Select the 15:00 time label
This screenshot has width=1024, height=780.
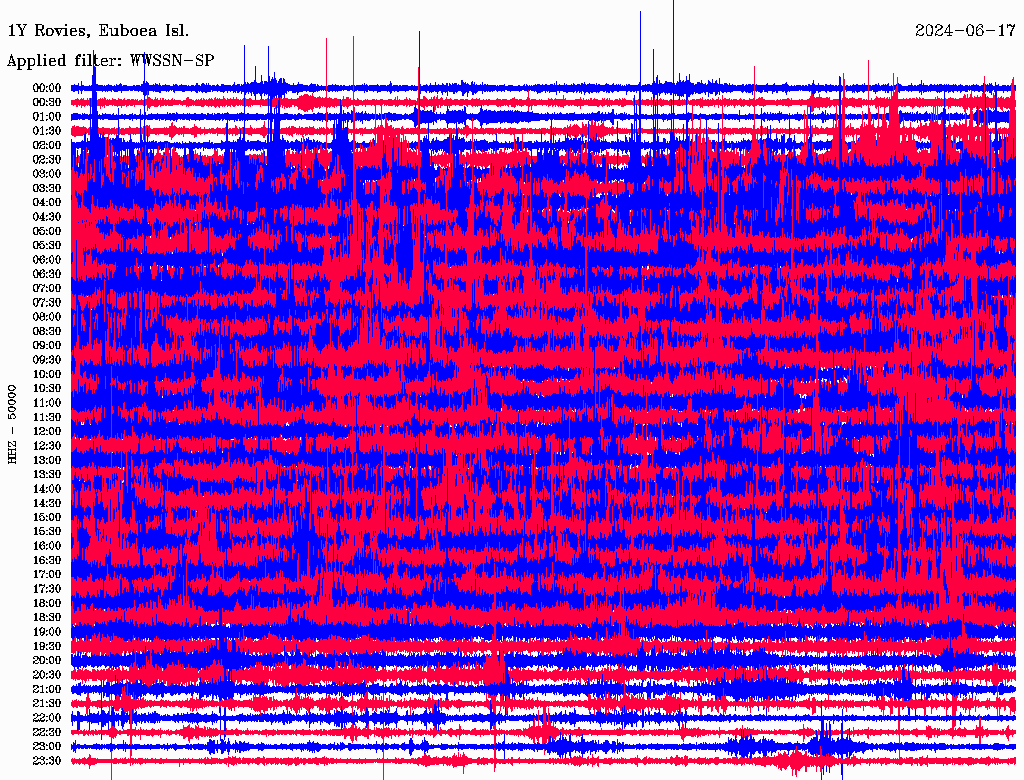click(x=47, y=517)
